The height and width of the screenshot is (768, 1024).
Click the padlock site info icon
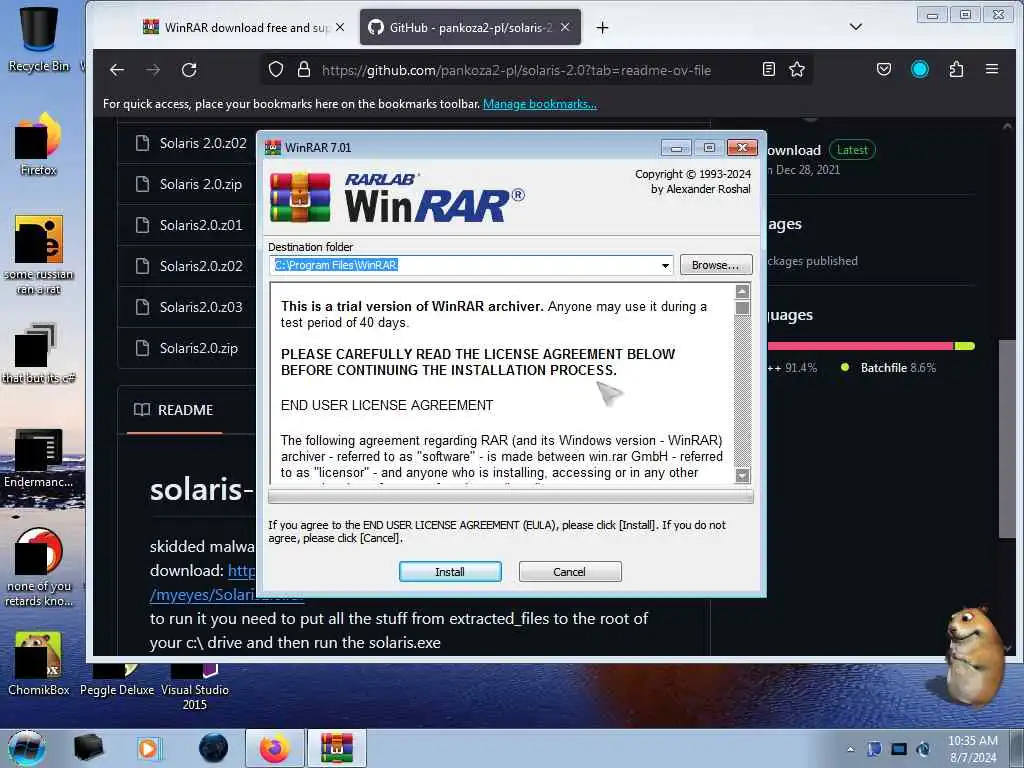[x=304, y=70]
